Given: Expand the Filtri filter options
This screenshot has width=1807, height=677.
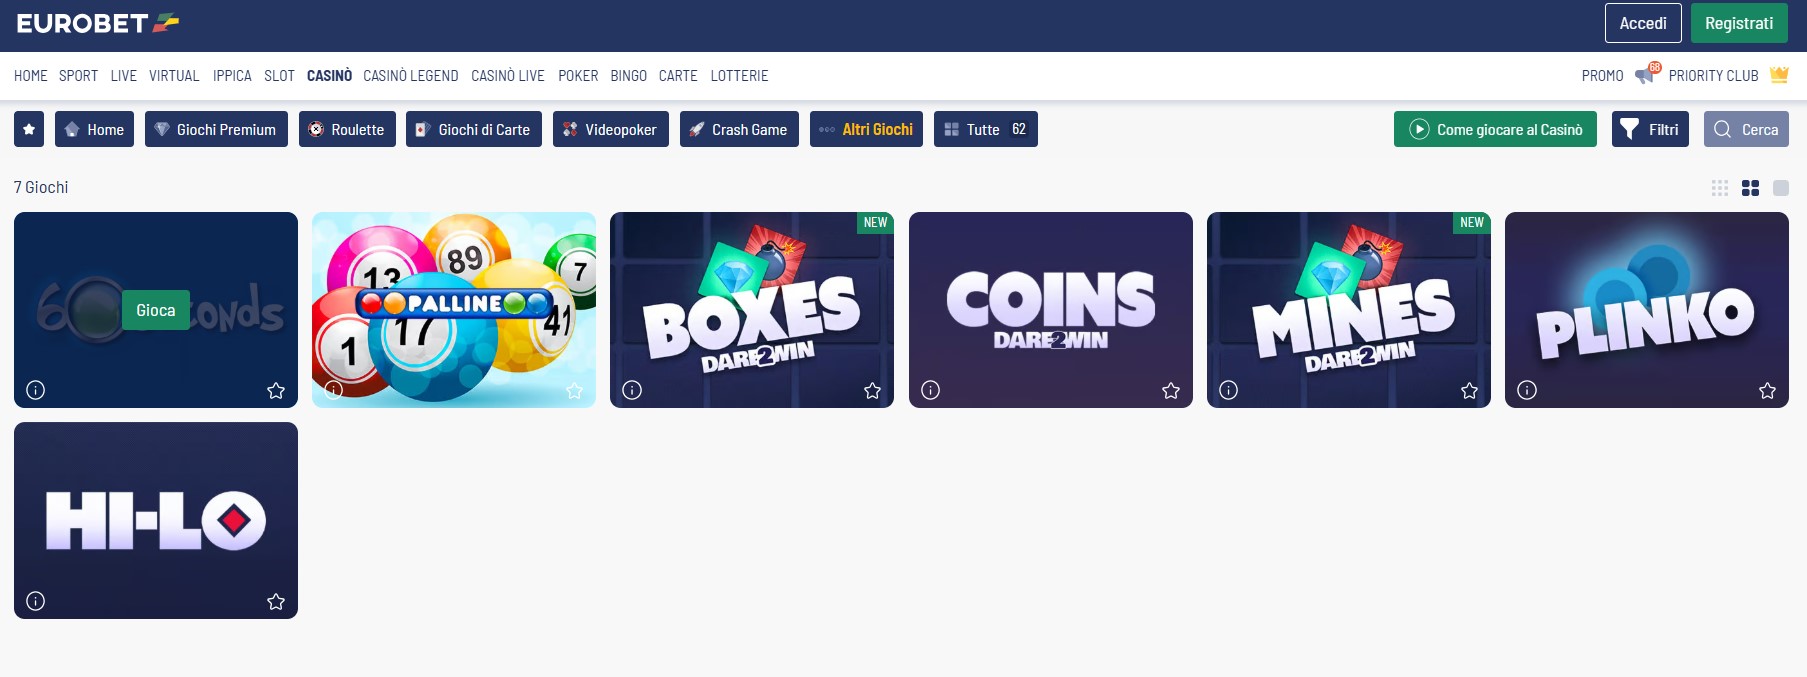Looking at the screenshot, I should (x=1650, y=129).
